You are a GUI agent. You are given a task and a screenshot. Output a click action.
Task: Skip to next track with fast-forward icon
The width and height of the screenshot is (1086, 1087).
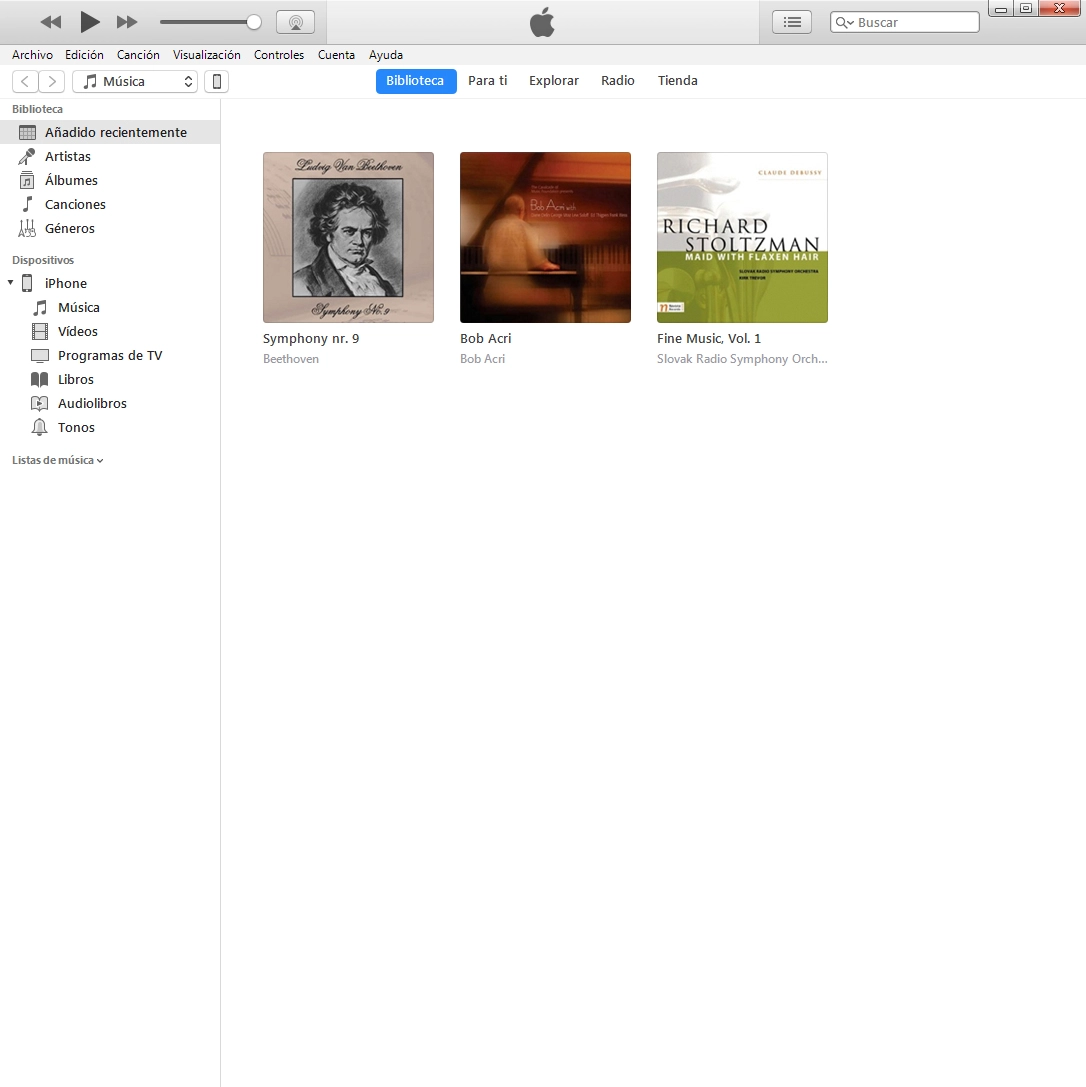127,22
